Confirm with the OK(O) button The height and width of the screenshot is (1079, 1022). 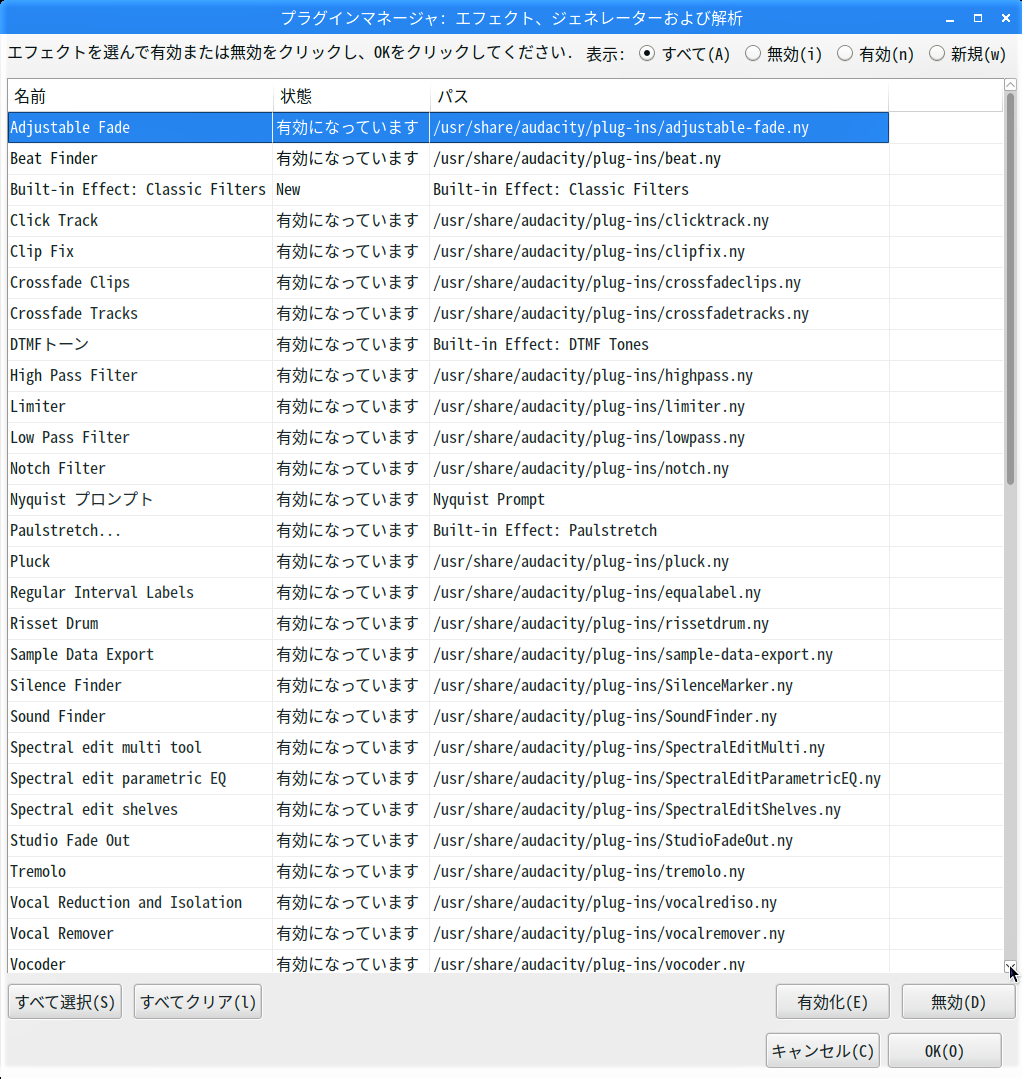tap(944, 1051)
